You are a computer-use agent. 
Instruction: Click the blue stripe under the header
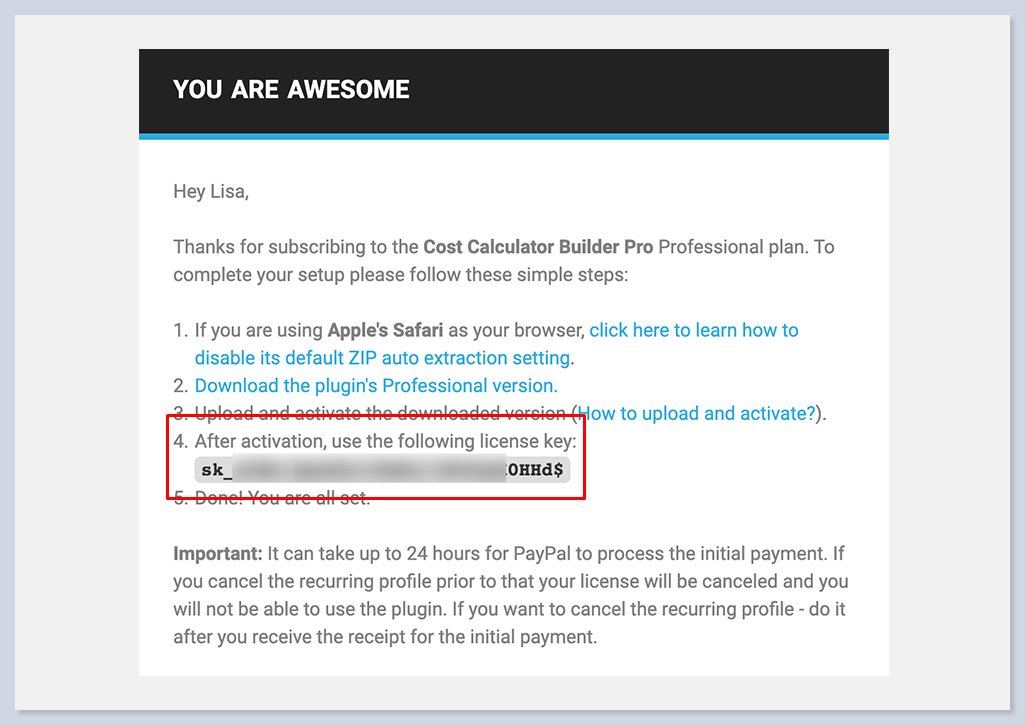[x=513, y=136]
